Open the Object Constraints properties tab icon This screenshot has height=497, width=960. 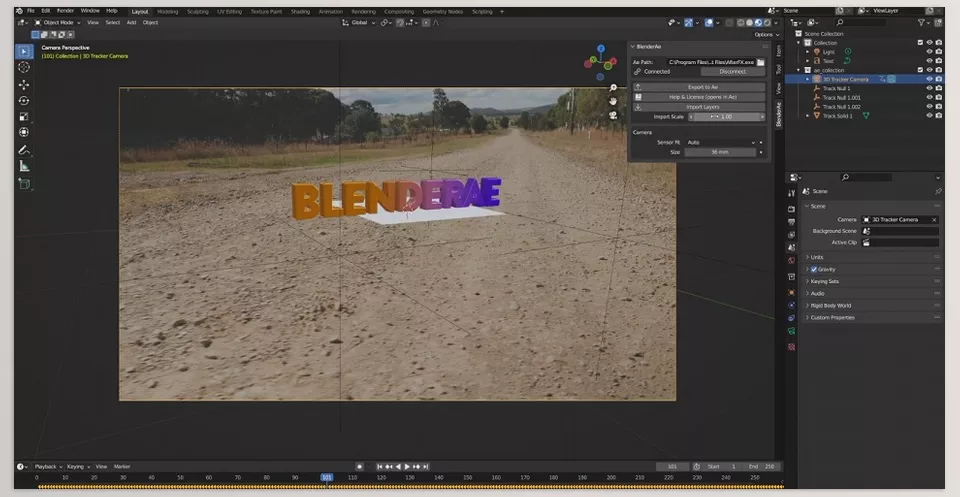point(792,318)
